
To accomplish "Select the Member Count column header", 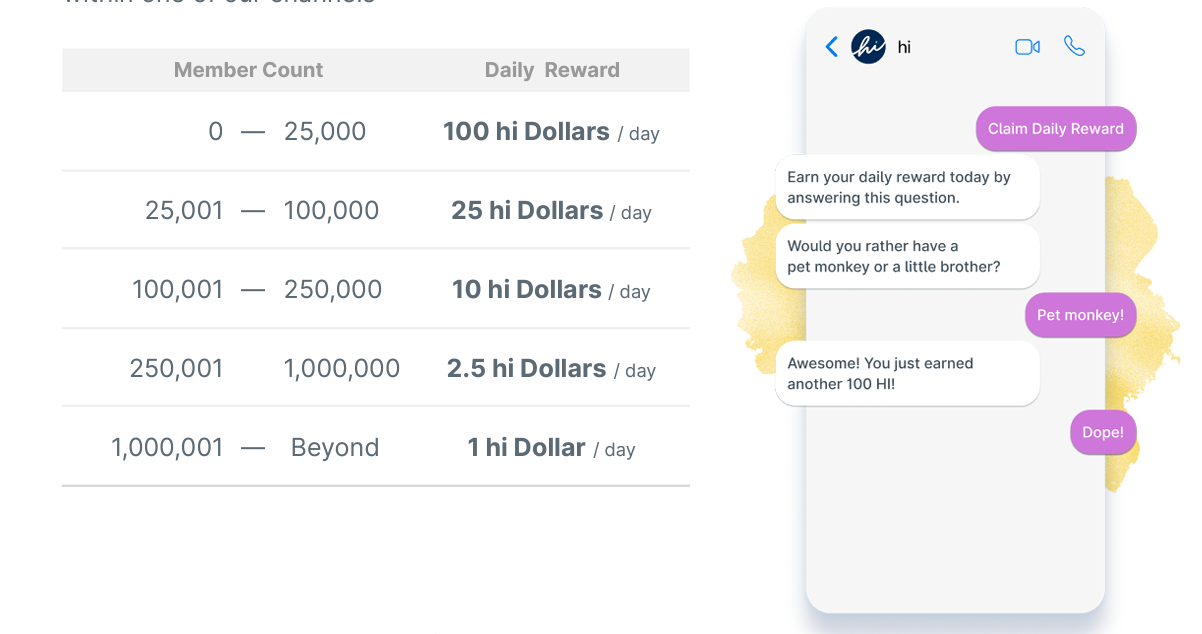I will point(248,70).
